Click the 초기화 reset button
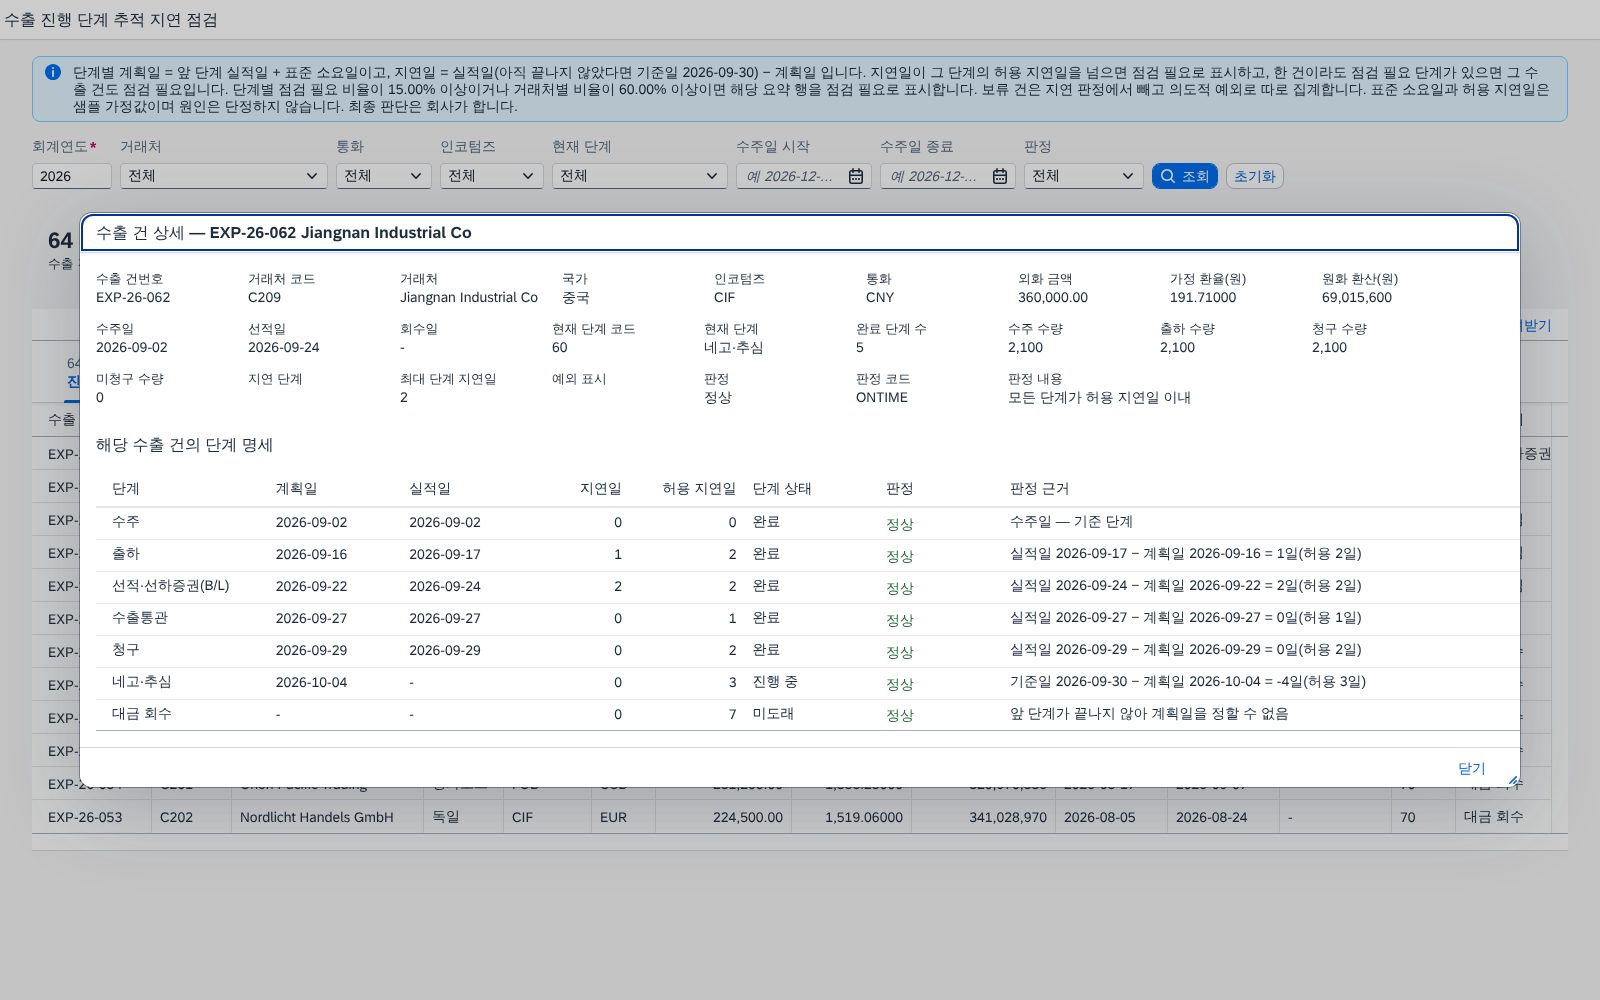 point(1254,176)
